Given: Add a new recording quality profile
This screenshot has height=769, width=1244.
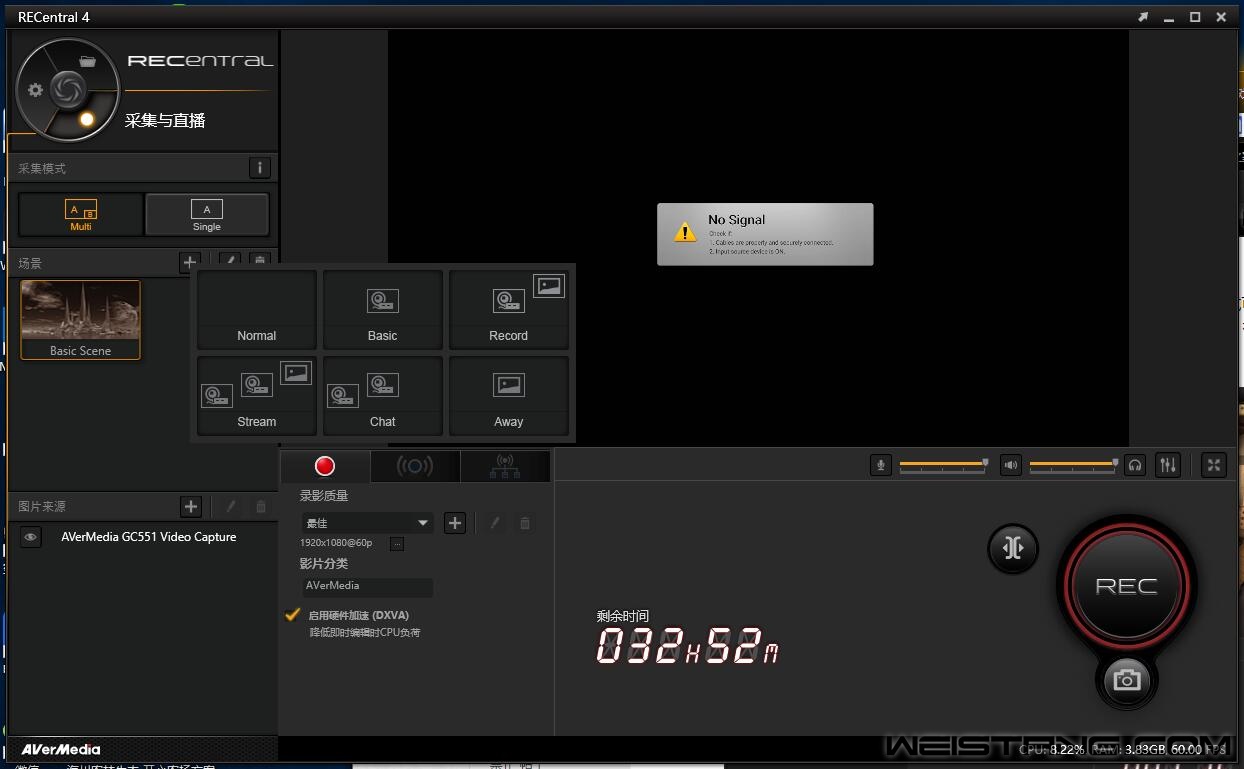Looking at the screenshot, I should (455, 523).
